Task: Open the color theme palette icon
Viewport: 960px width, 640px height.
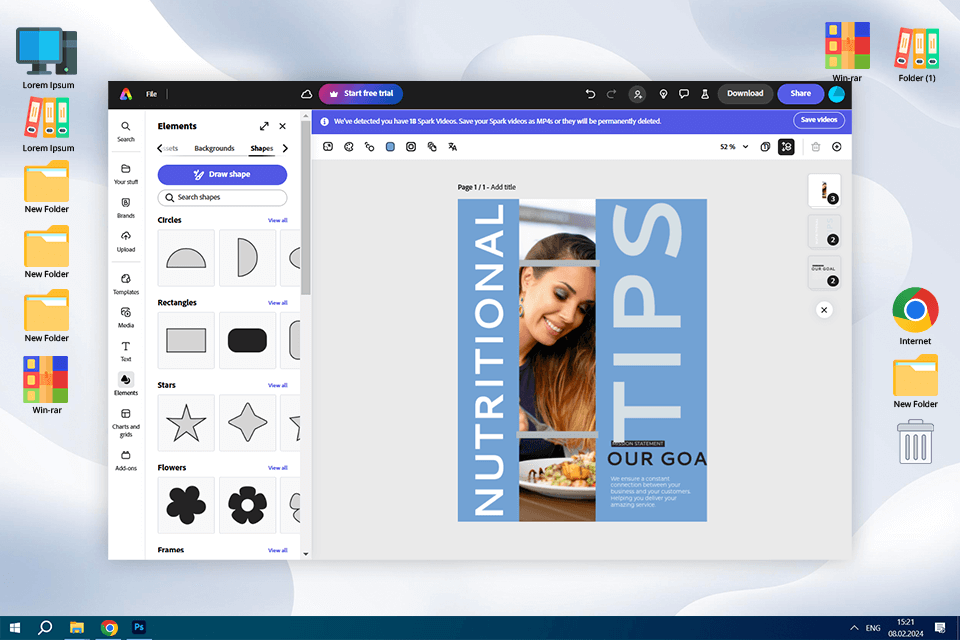Action: [349, 147]
